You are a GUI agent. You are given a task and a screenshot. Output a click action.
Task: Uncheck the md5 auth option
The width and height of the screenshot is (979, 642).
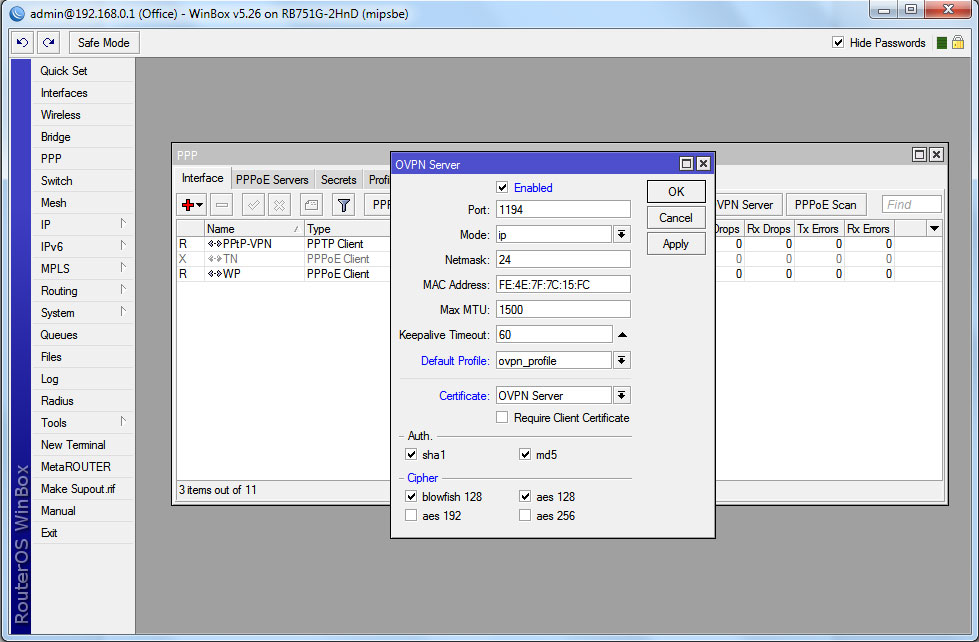[x=525, y=455]
